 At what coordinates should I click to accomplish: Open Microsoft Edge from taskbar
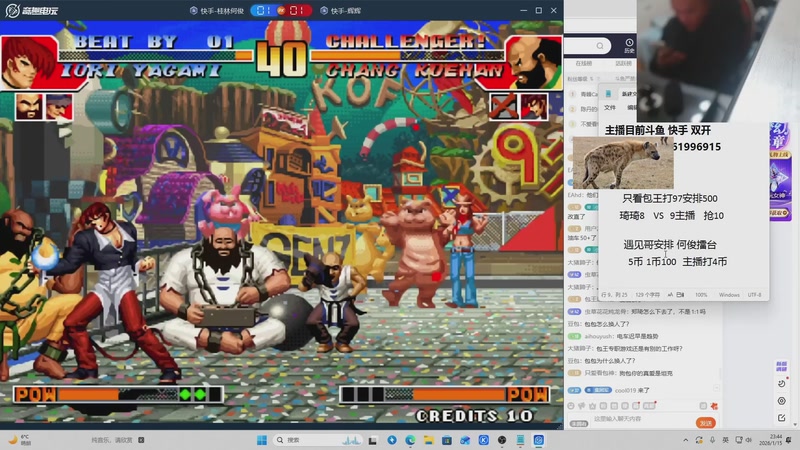(x=410, y=440)
